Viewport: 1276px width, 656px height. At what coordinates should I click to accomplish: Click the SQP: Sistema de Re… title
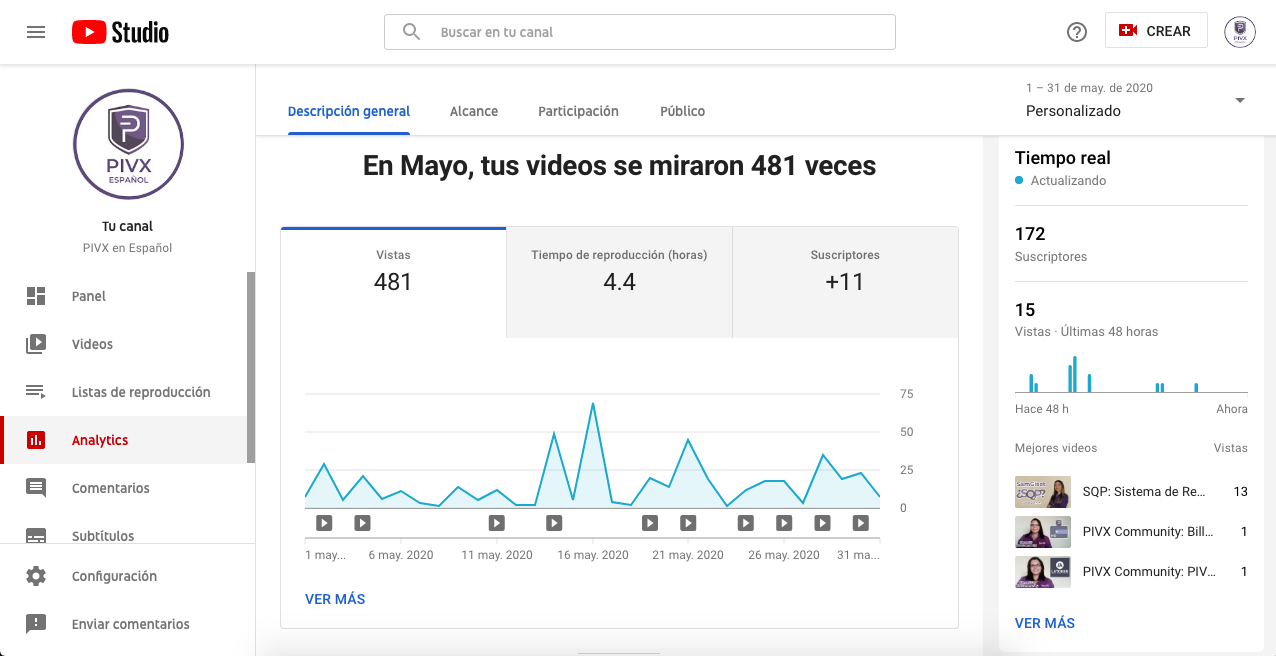[x=1144, y=492]
